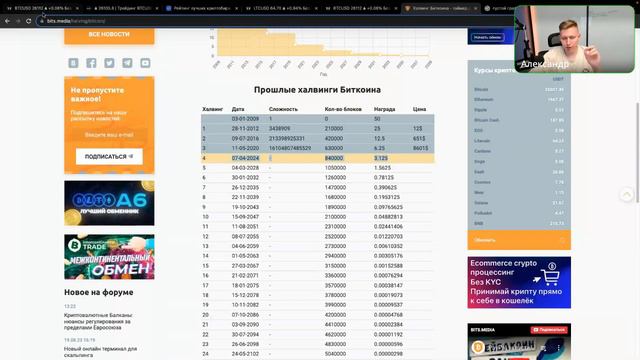
Task: Open the Криптовалютные Балканы forum link
Action: pyautogui.click(x=98, y=321)
